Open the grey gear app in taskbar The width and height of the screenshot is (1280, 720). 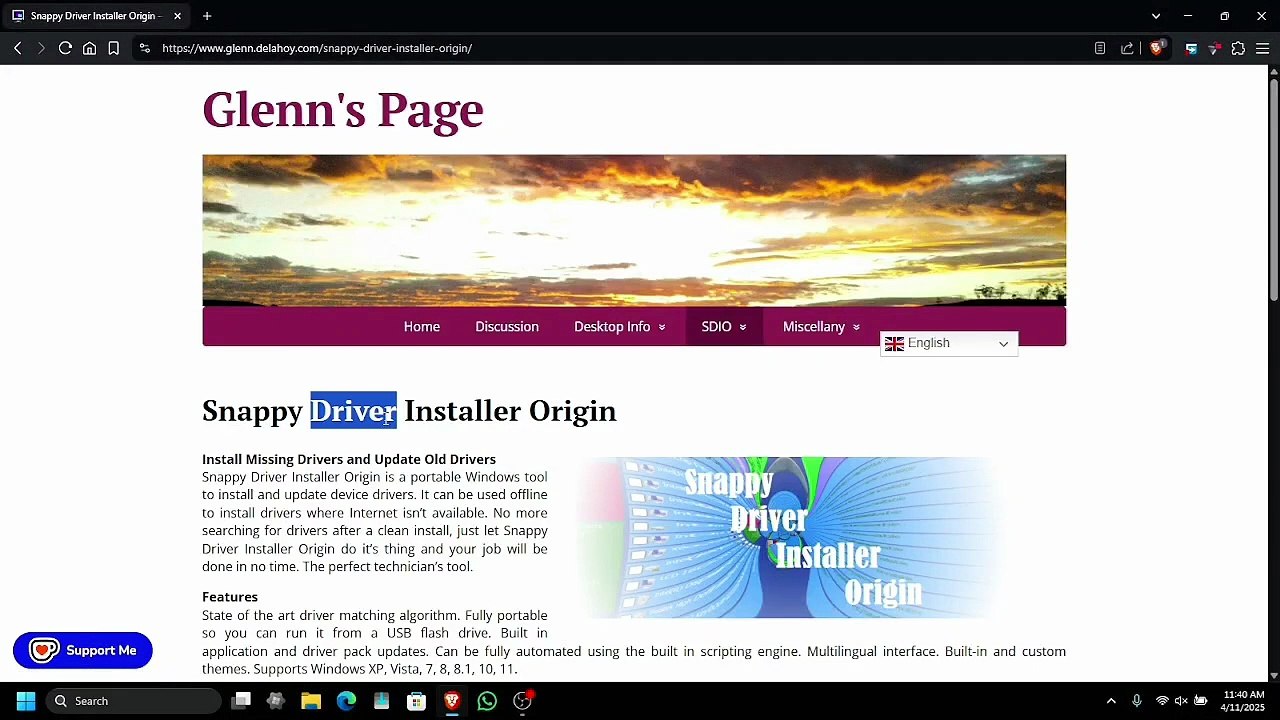276,701
